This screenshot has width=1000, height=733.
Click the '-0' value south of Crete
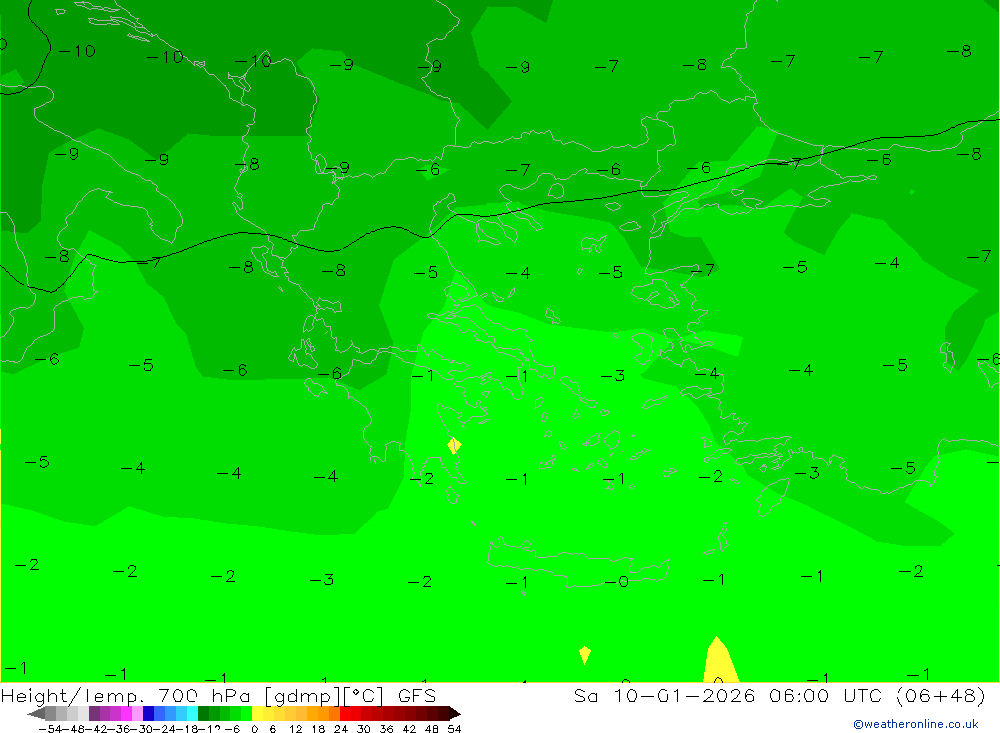[617, 581]
